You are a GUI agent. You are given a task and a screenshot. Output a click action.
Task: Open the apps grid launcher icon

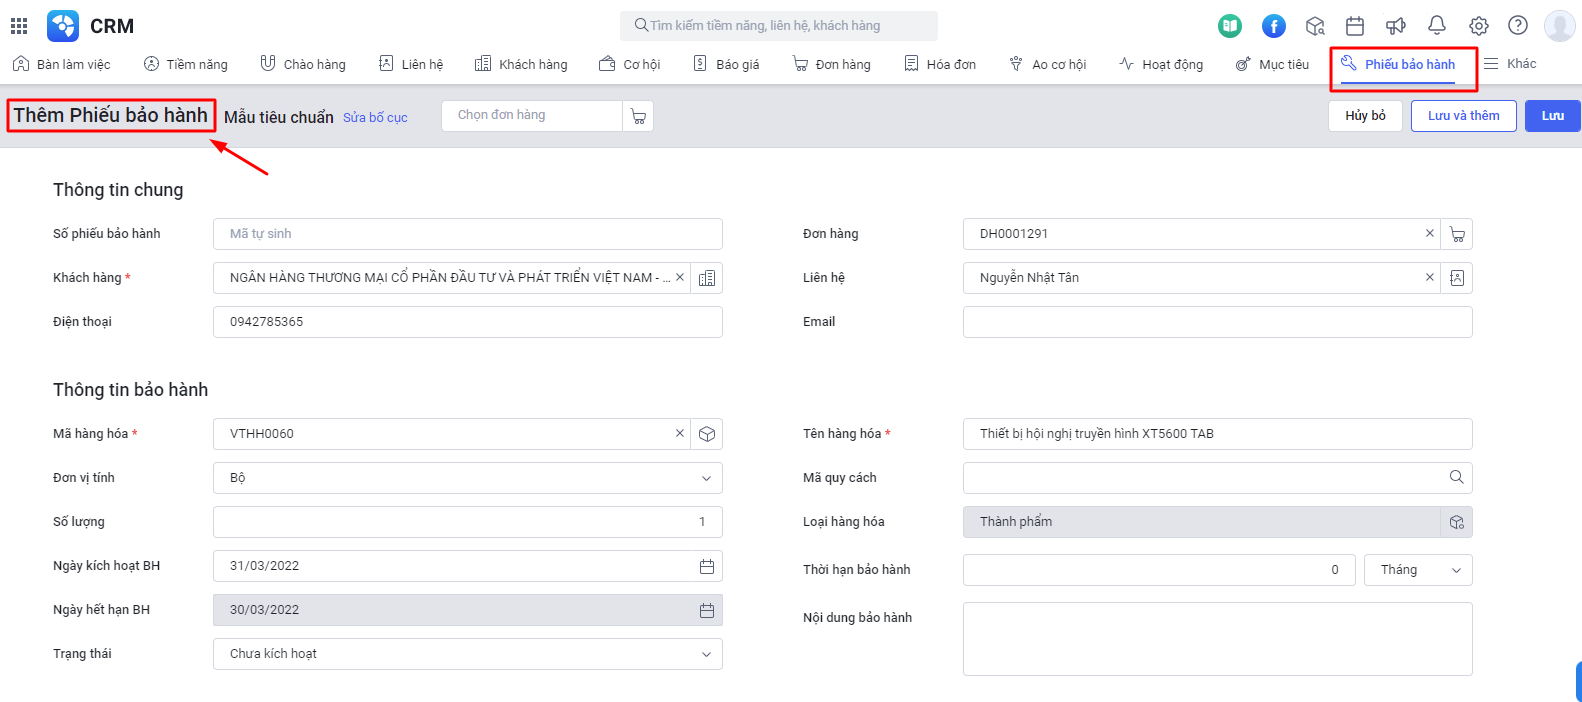tap(19, 26)
